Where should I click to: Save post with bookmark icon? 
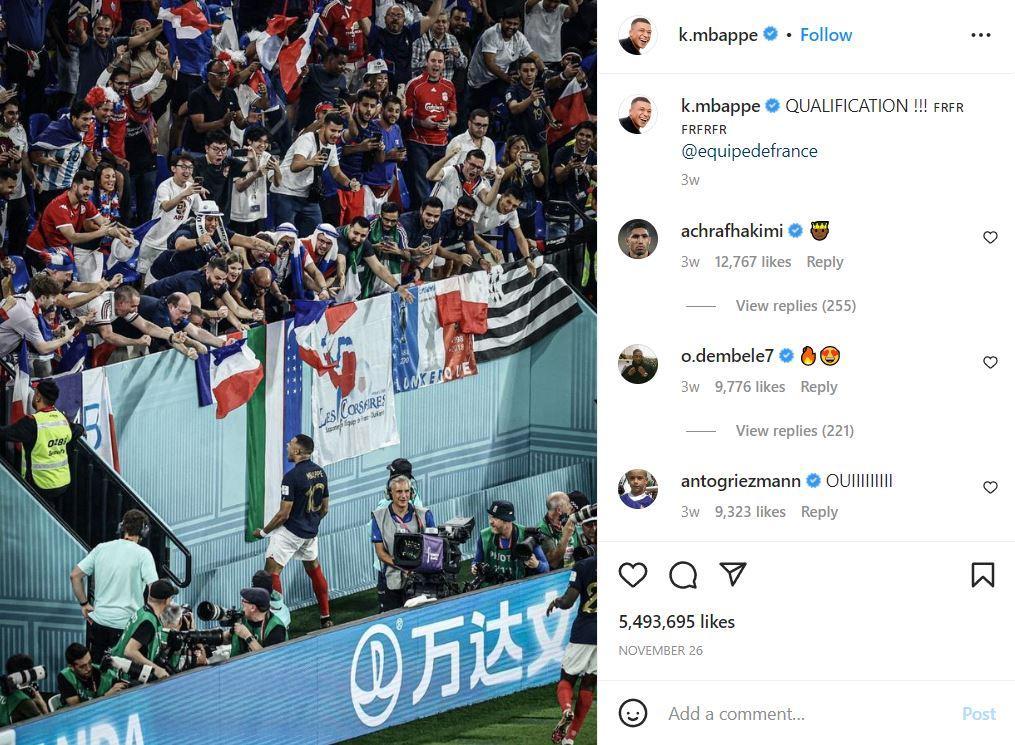tap(983, 575)
